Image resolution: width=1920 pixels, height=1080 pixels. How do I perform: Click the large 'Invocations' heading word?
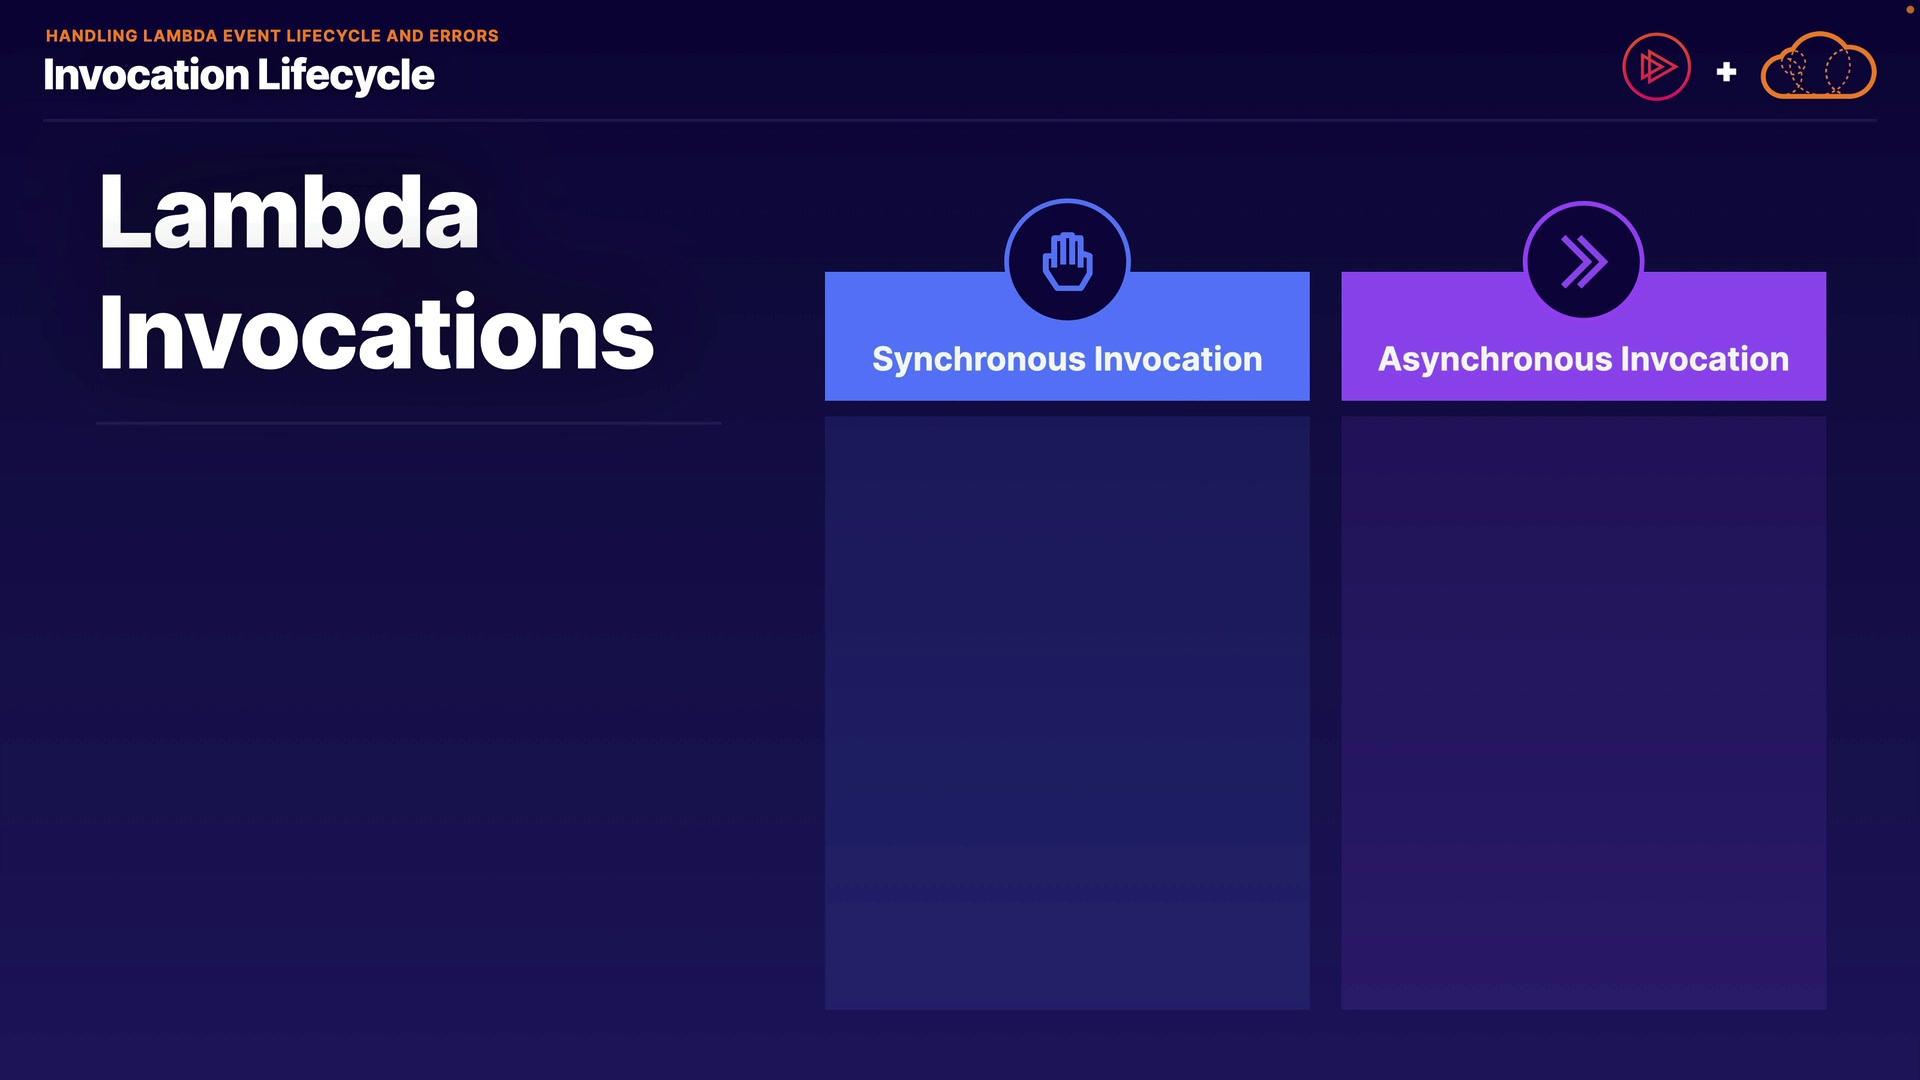[376, 333]
